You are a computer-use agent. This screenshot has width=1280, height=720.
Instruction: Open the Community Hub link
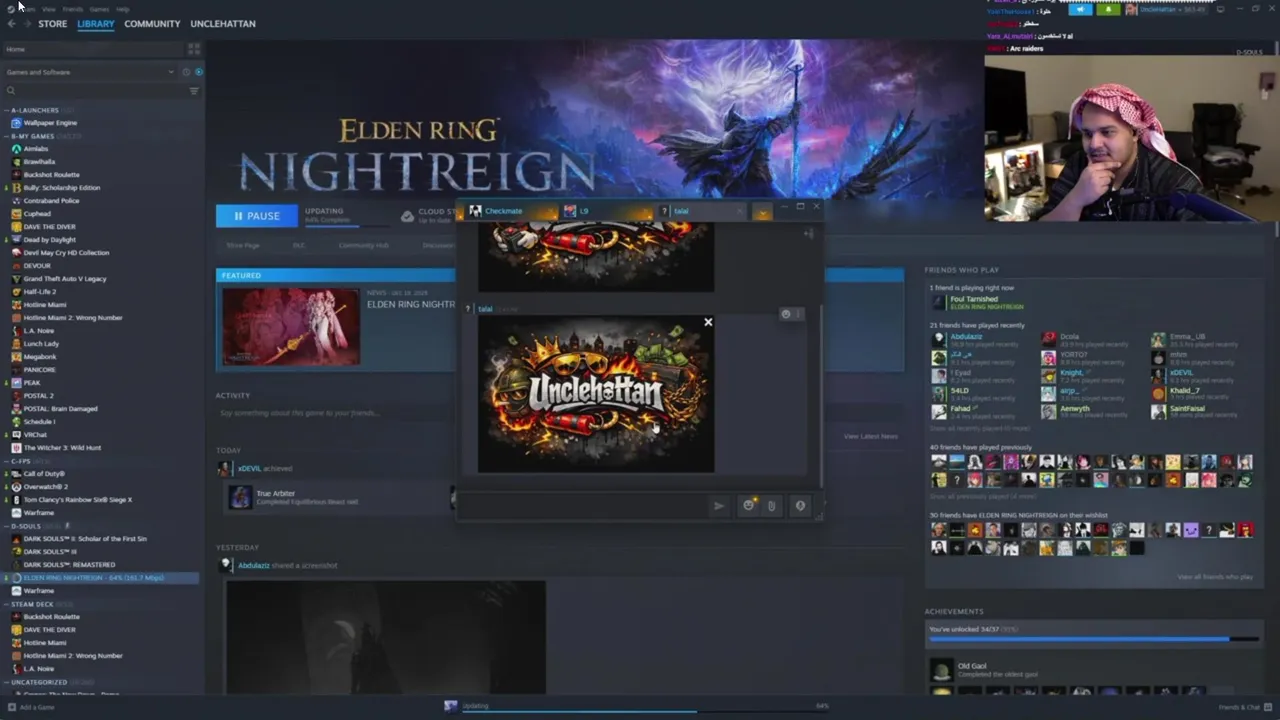363,245
